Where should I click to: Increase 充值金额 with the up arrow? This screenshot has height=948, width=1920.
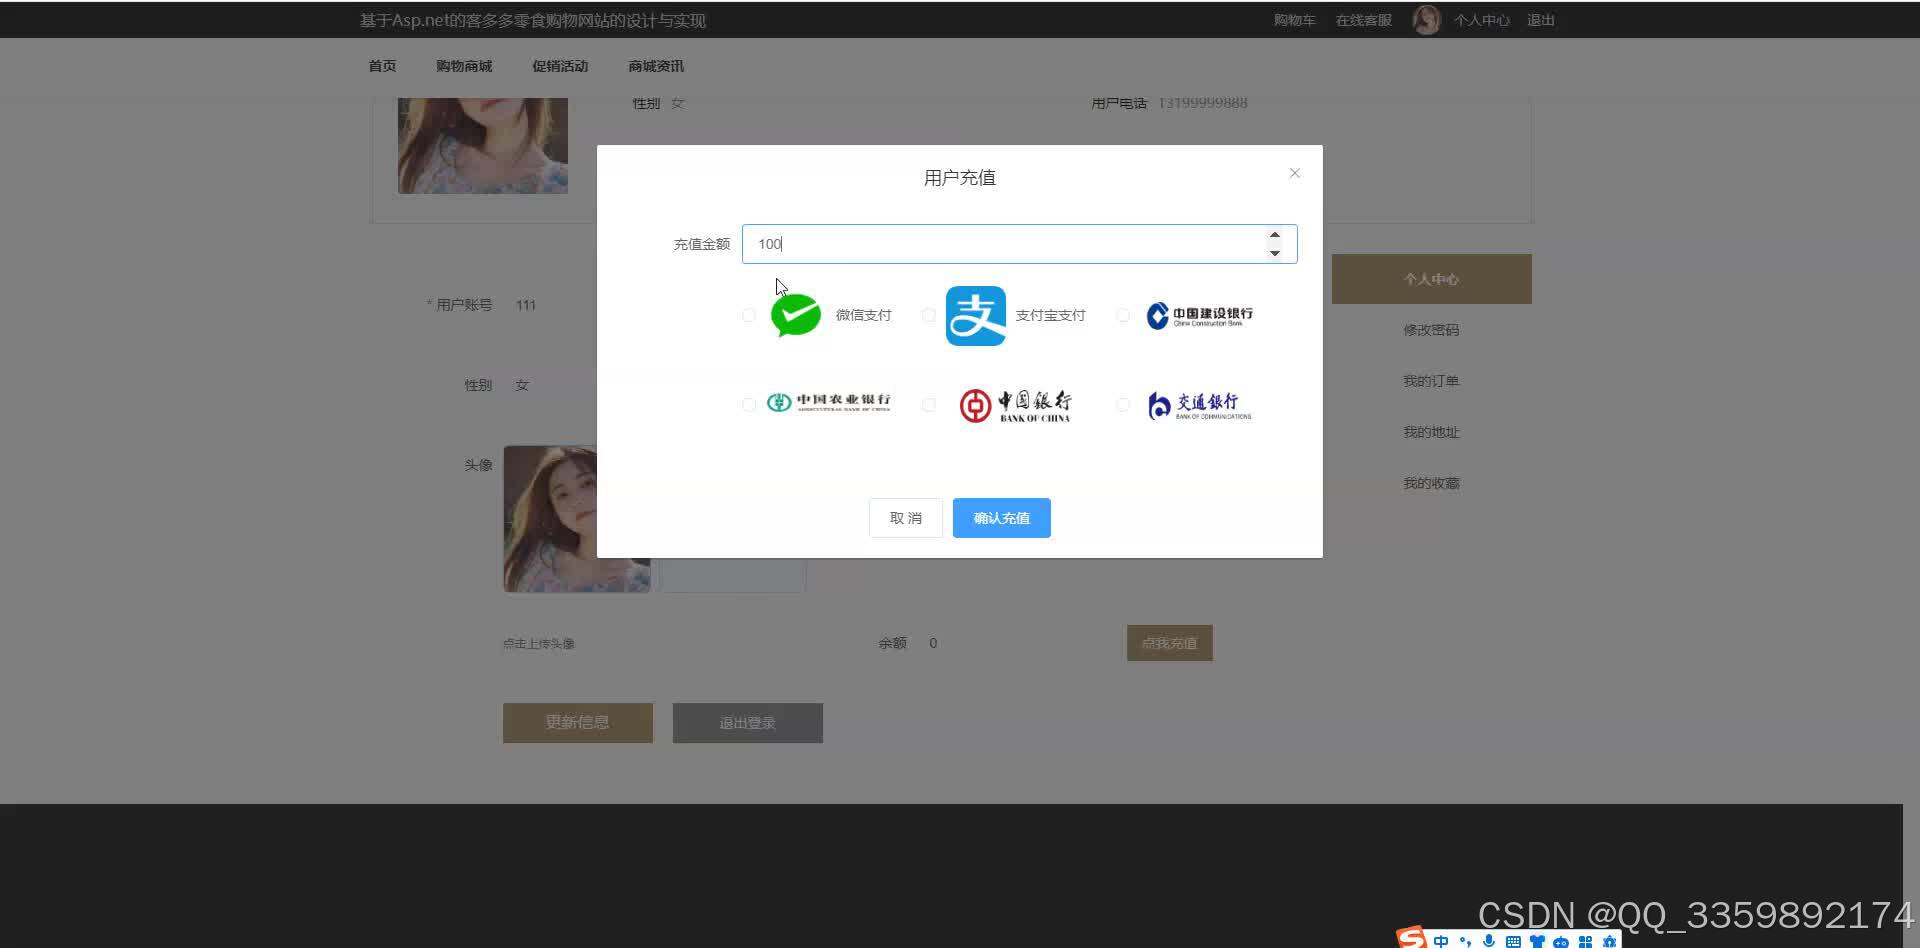[1274, 235]
